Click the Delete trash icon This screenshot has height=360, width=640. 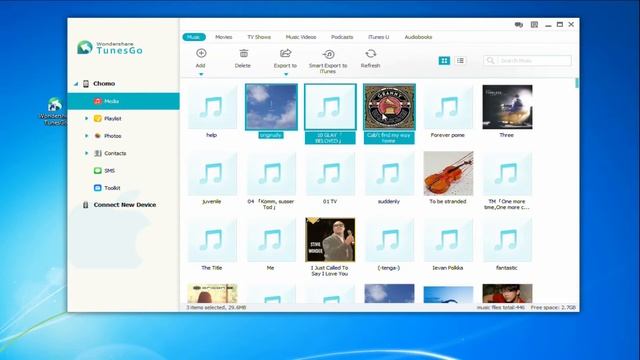[x=244, y=53]
